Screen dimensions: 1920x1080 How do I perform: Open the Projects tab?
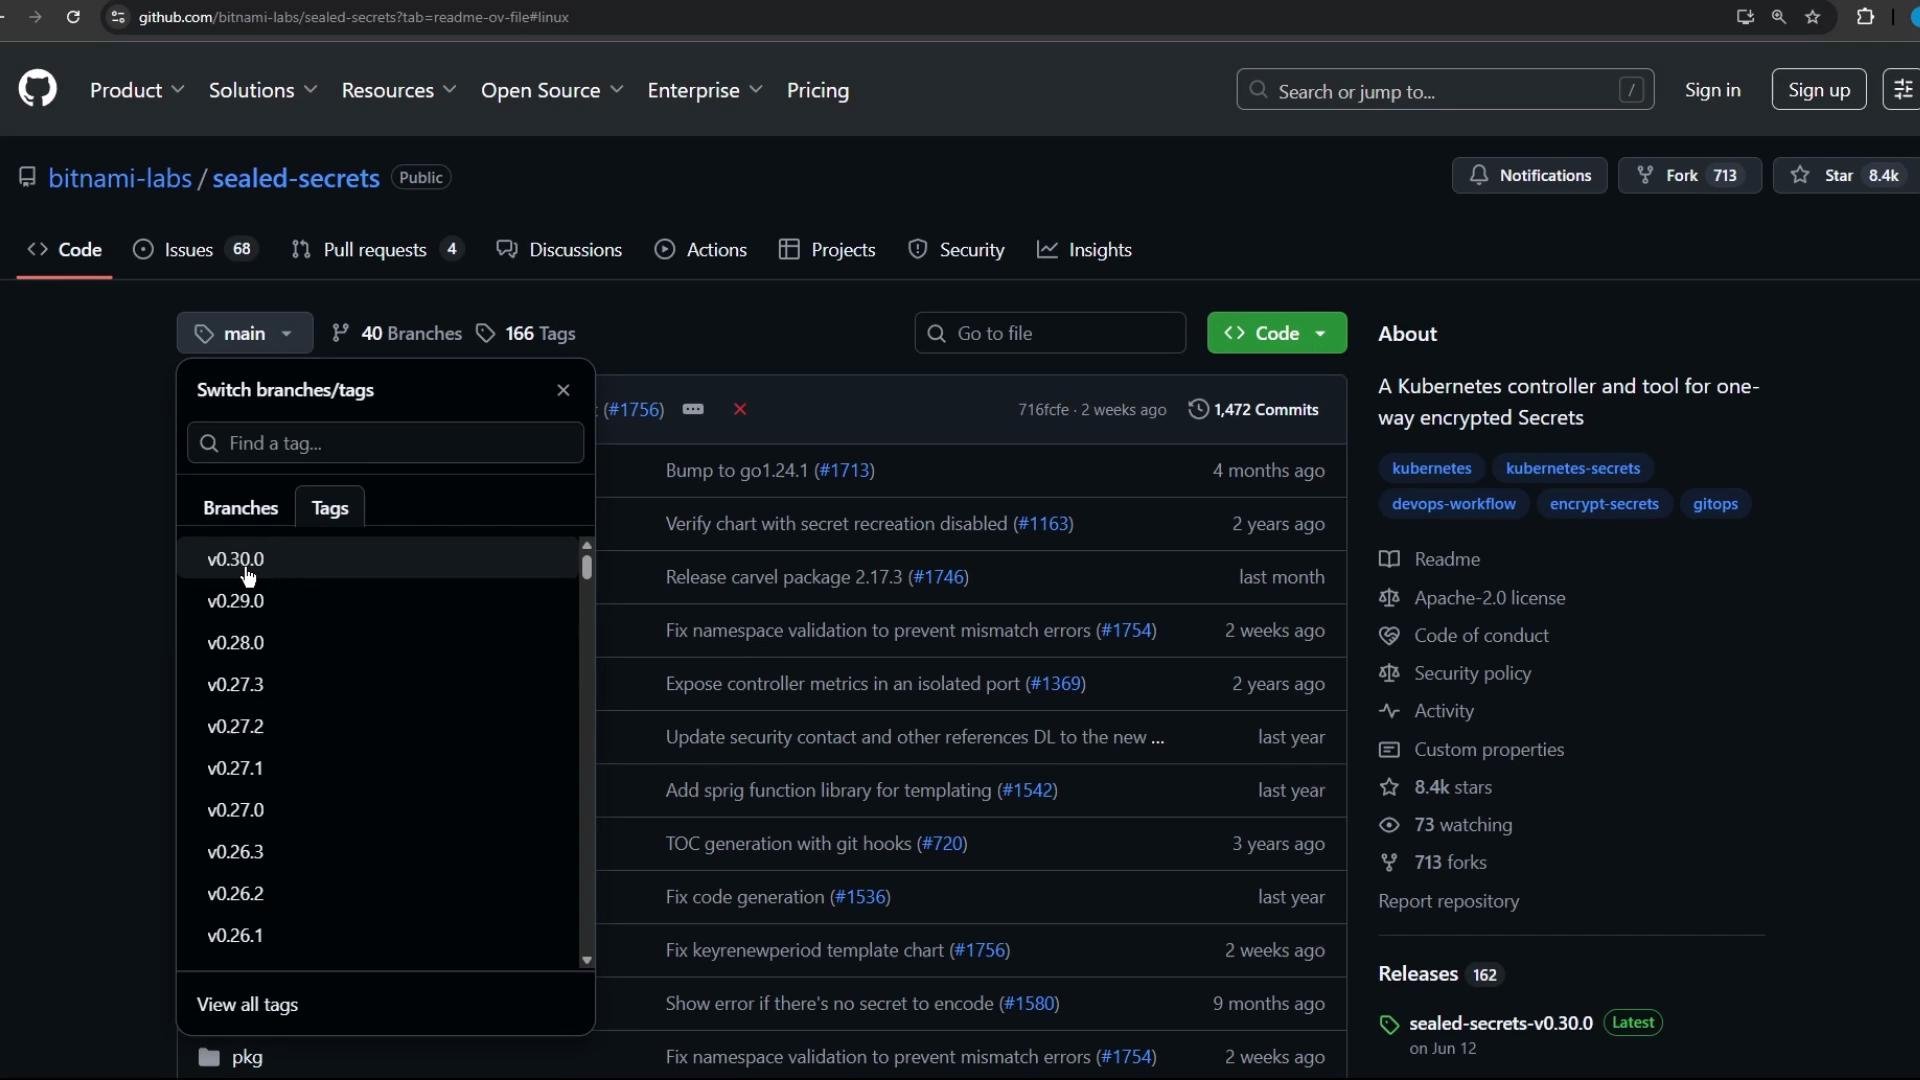pyautogui.click(x=828, y=250)
